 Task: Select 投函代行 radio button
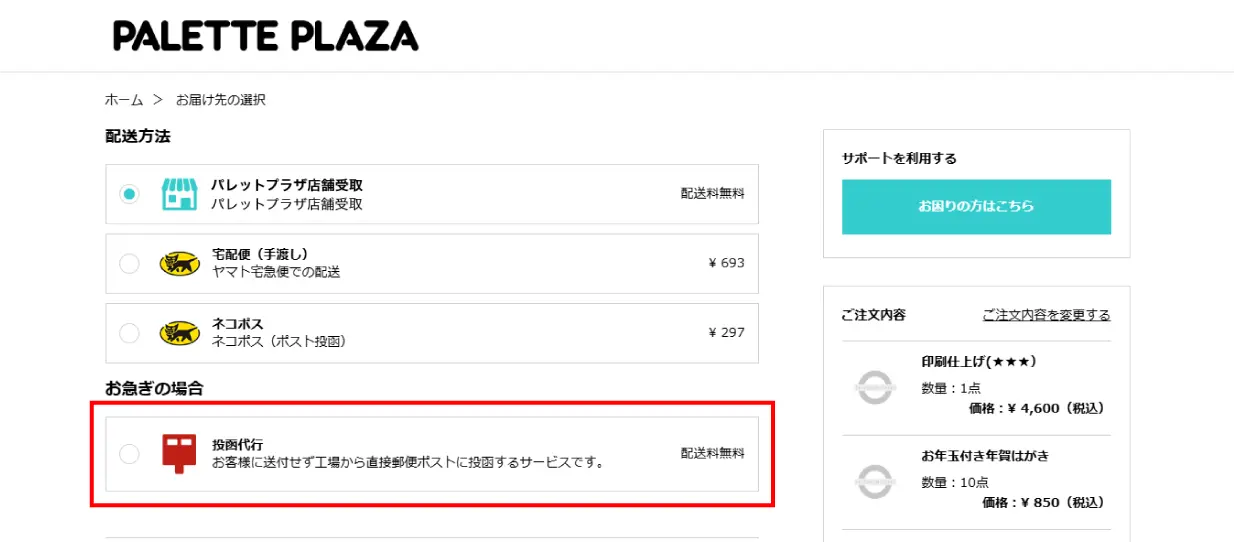coord(130,454)
